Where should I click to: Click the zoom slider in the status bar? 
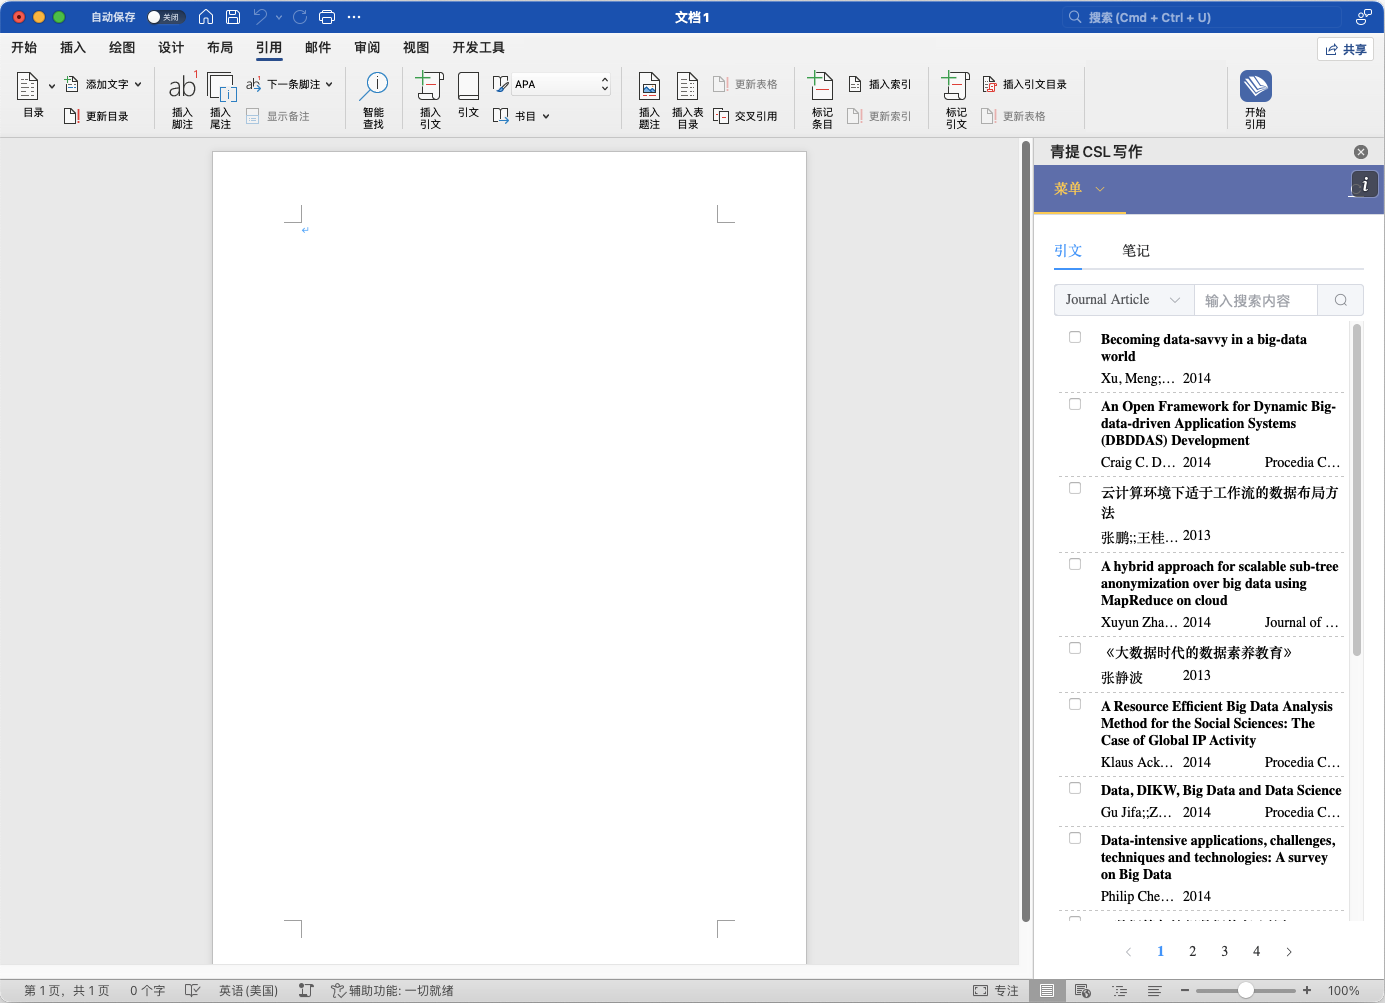pyautogui.click(x=1245, y=990)
